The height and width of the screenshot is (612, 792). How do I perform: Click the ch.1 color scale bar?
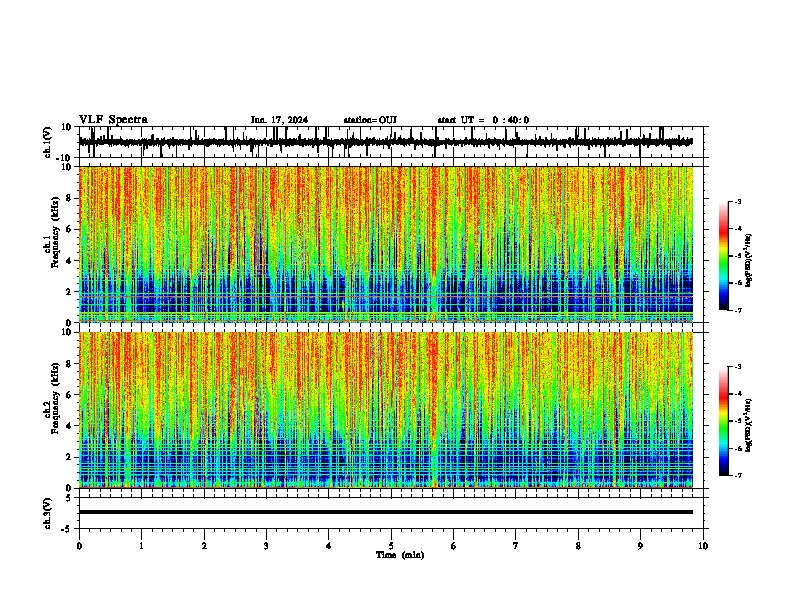[724, 256]
